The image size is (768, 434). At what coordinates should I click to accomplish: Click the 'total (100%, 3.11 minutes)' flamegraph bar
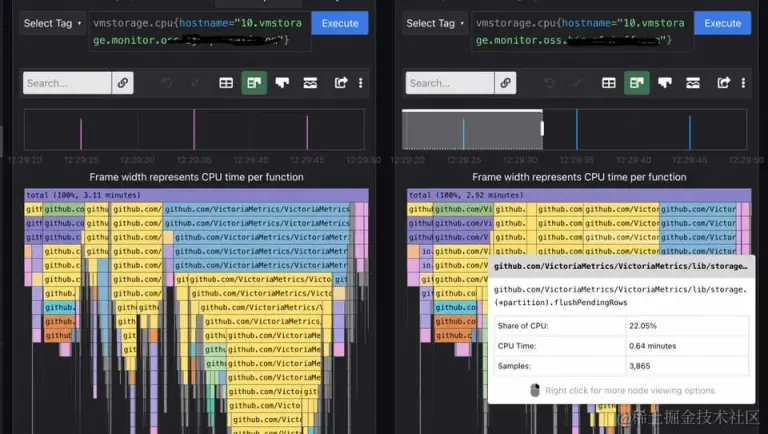(x=196, y=195)
